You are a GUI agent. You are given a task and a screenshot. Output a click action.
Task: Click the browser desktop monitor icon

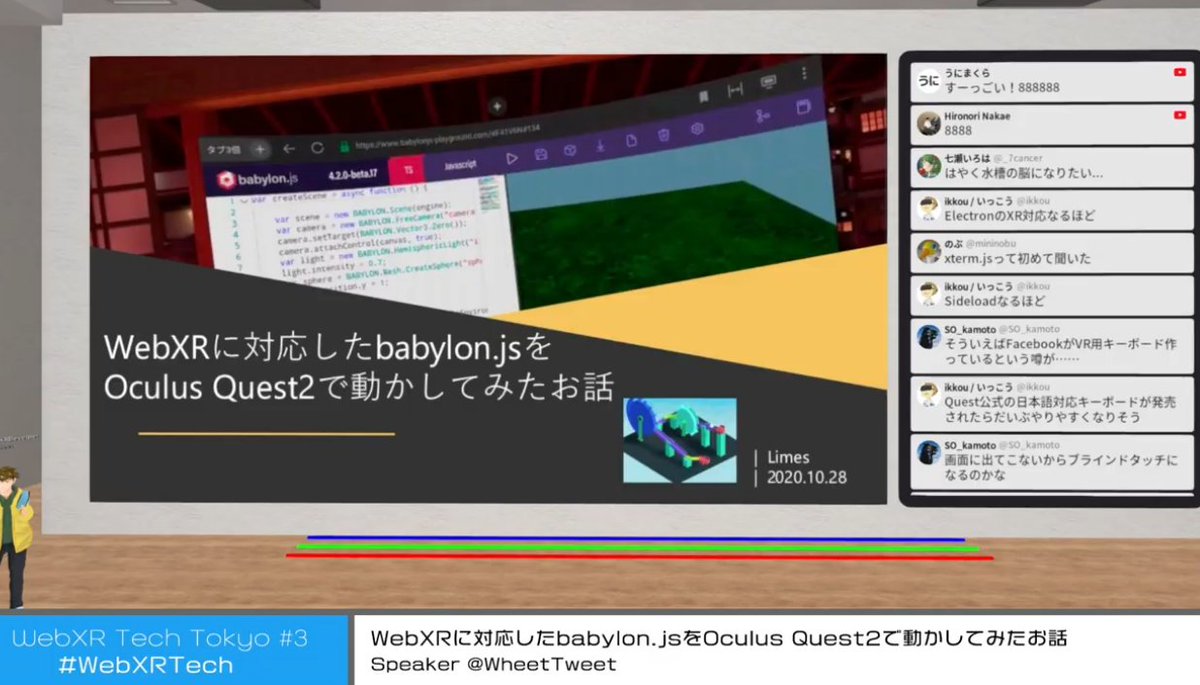click(769, 81)
